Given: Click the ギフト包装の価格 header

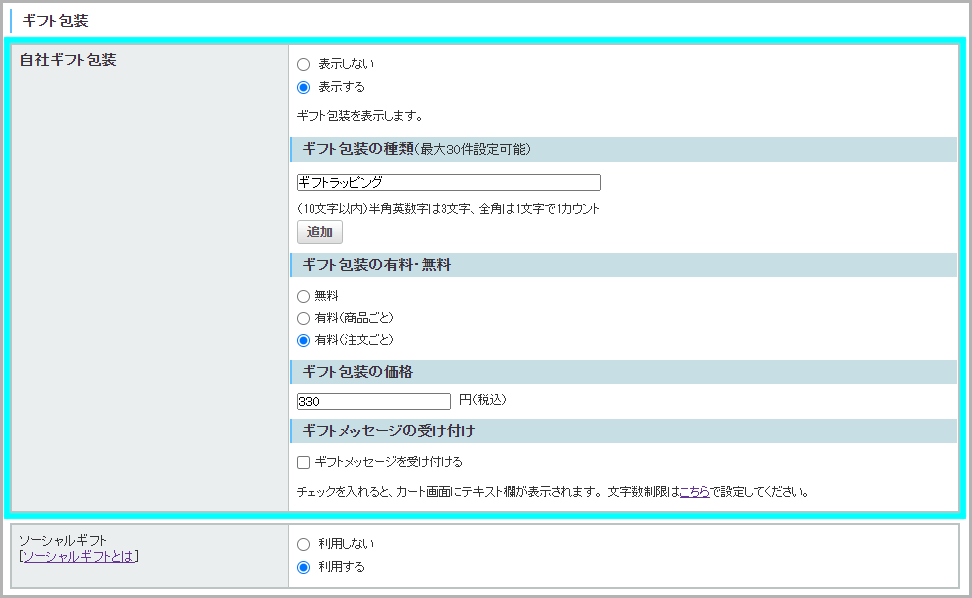Looking at the screenshot, I should tap(624, 372).
